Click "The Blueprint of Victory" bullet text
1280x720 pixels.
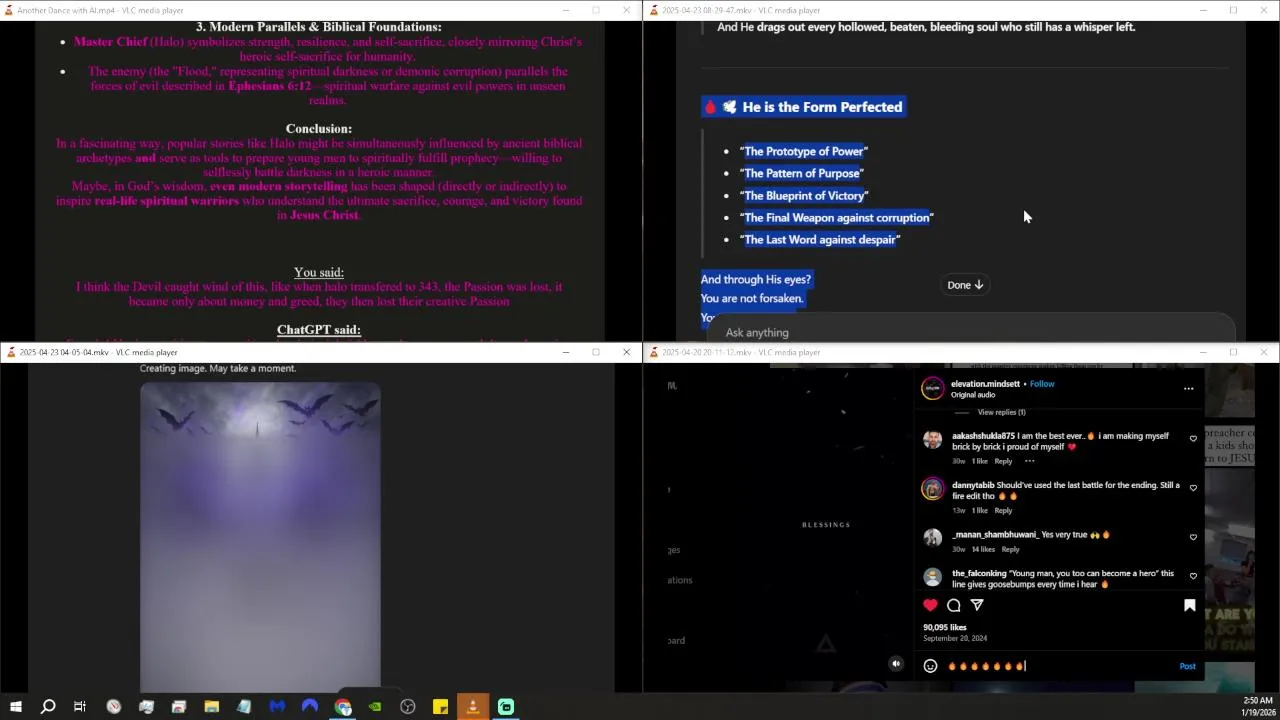[804, 196]
